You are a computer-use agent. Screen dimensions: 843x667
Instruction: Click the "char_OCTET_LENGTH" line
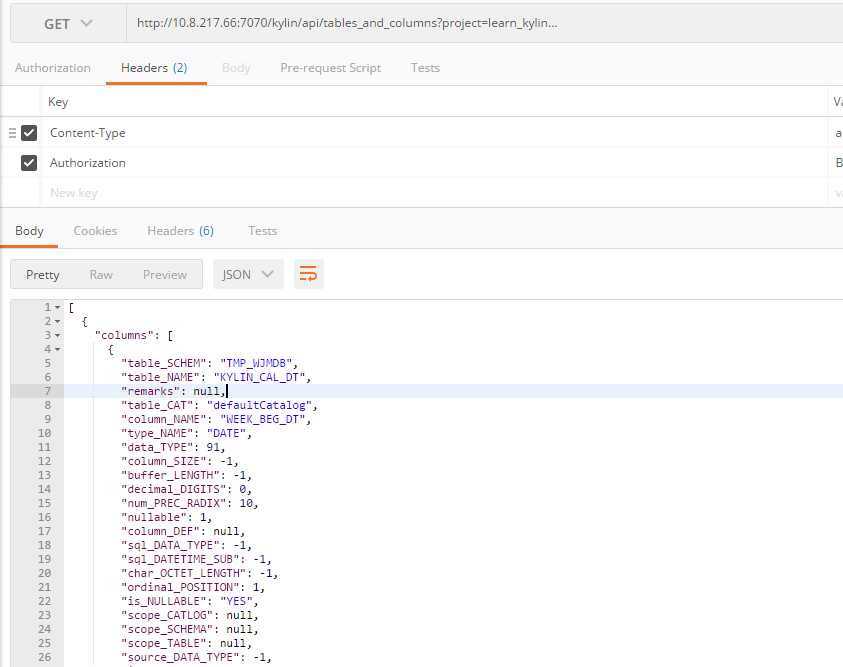pyautogui.click(x=199, y=573)
